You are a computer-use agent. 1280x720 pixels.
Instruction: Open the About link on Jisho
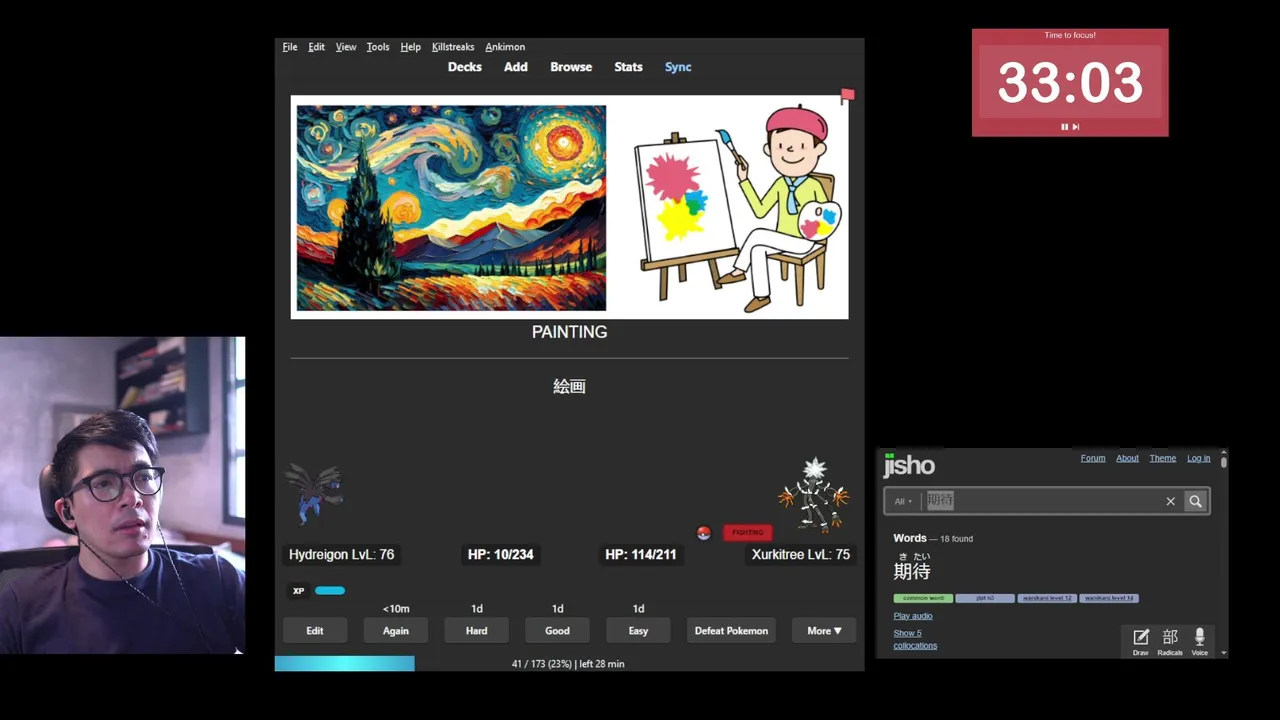pyautogui.click(x=1127, y=458)
